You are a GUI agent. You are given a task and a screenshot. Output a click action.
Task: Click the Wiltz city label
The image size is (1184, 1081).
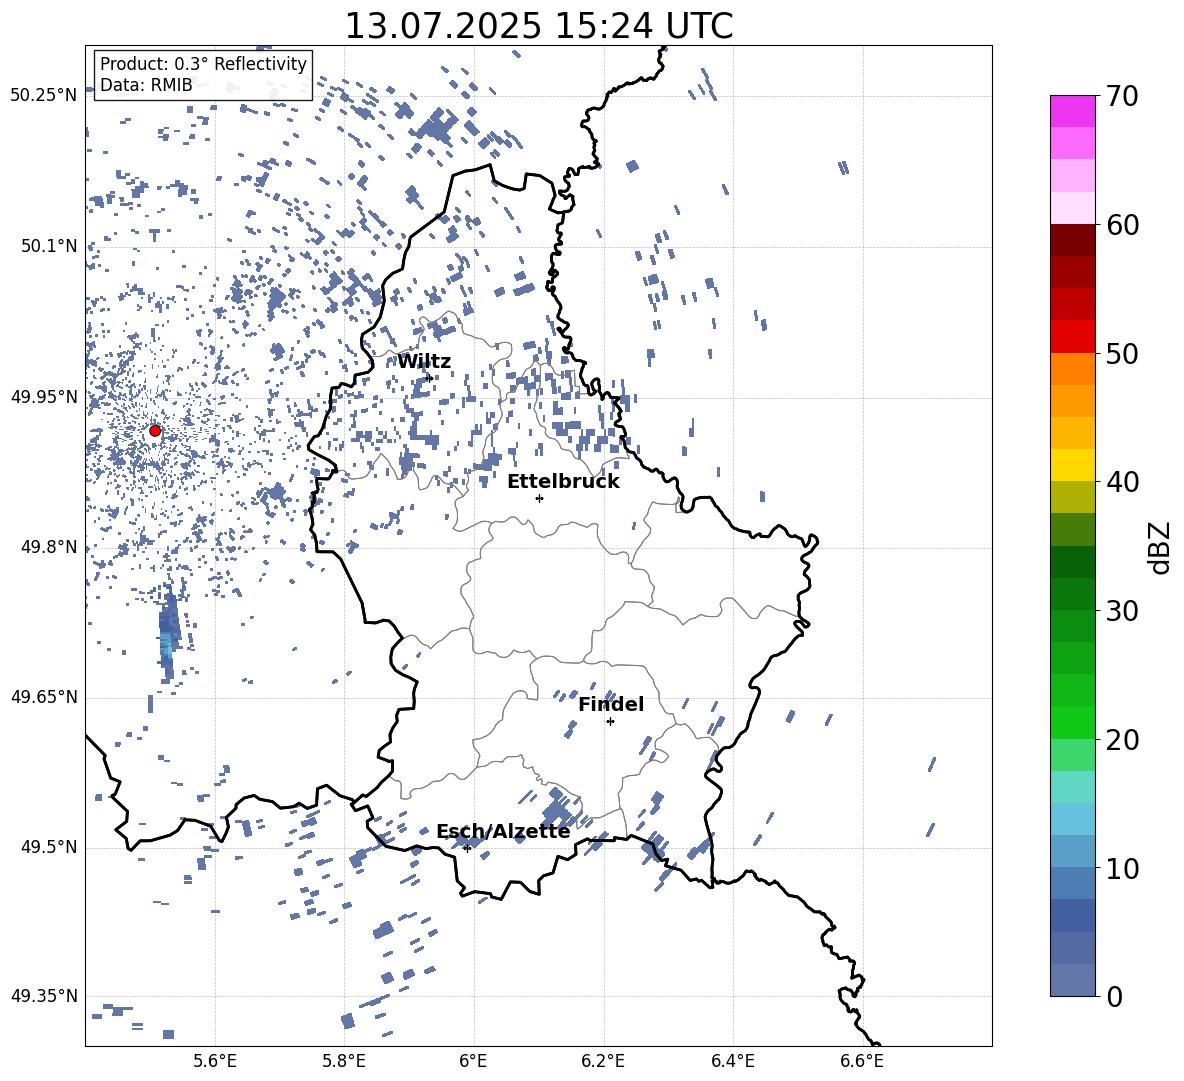coord(424,362)
